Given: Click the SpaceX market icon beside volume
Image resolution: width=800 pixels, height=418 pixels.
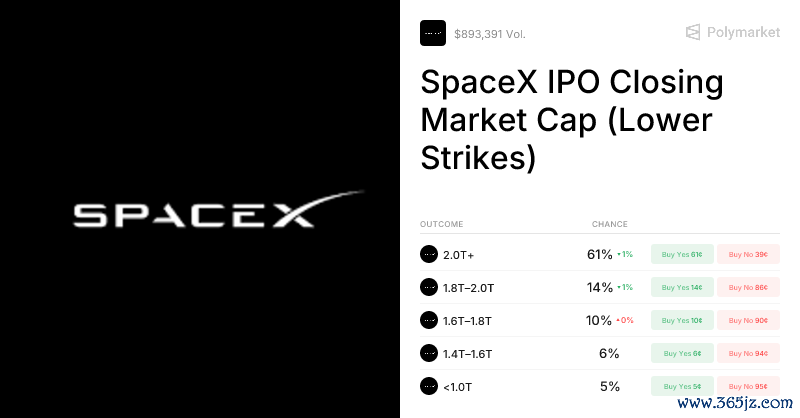Looking at the screenshot, I should tap(433, 33).
